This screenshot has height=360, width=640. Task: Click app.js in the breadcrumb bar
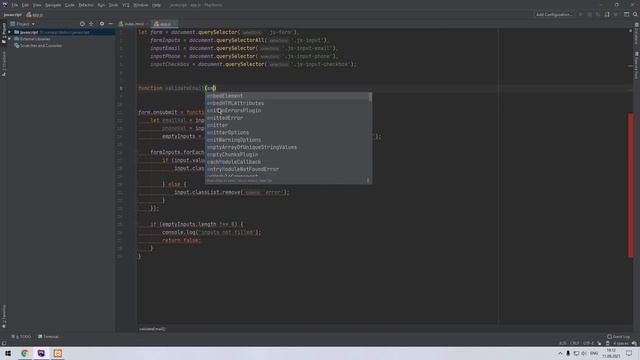tap(35, 15)
